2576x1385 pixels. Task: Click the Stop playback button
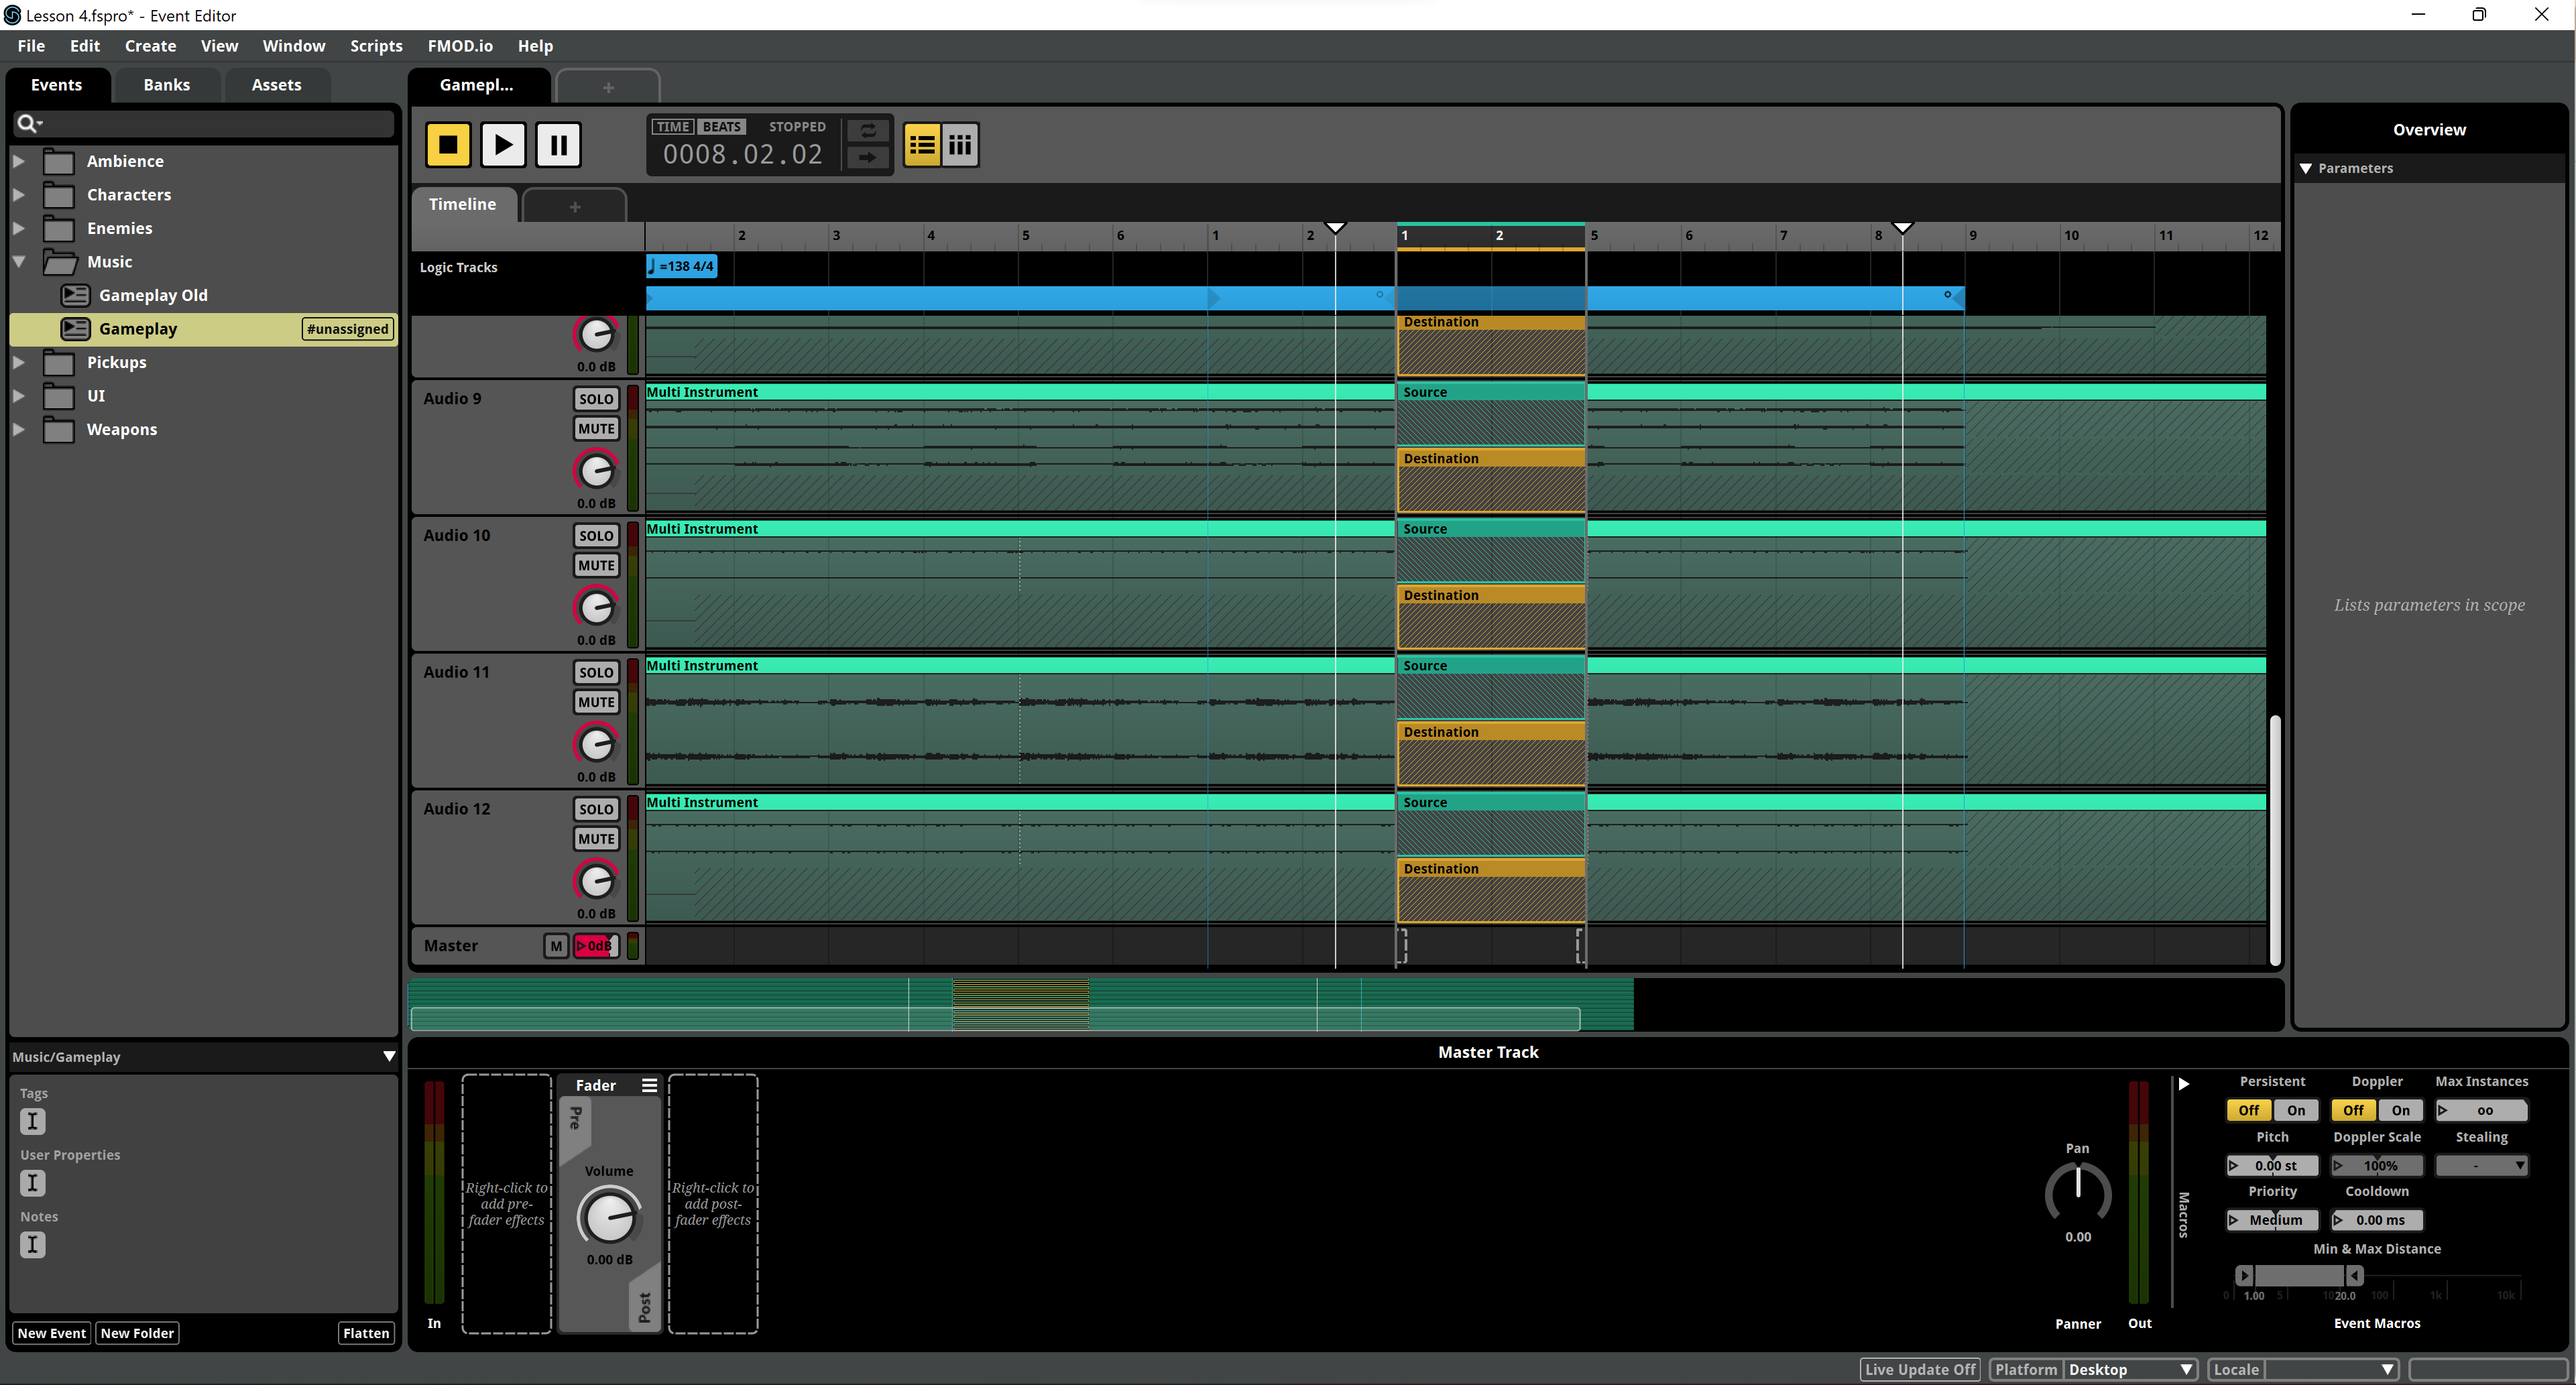point(448,145)
